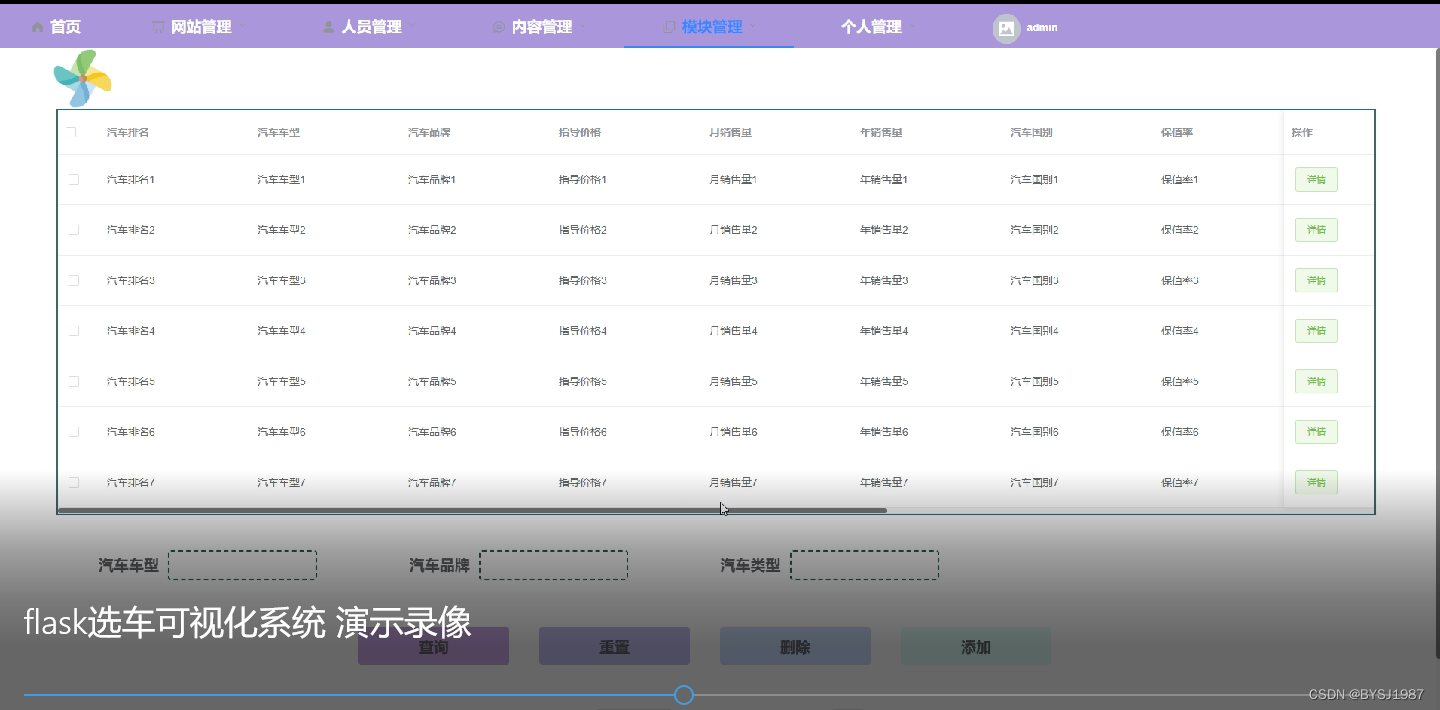Focus the 汽车车型 input field
The width and height of the screenshot is (1440, 710).
point(242,565)
